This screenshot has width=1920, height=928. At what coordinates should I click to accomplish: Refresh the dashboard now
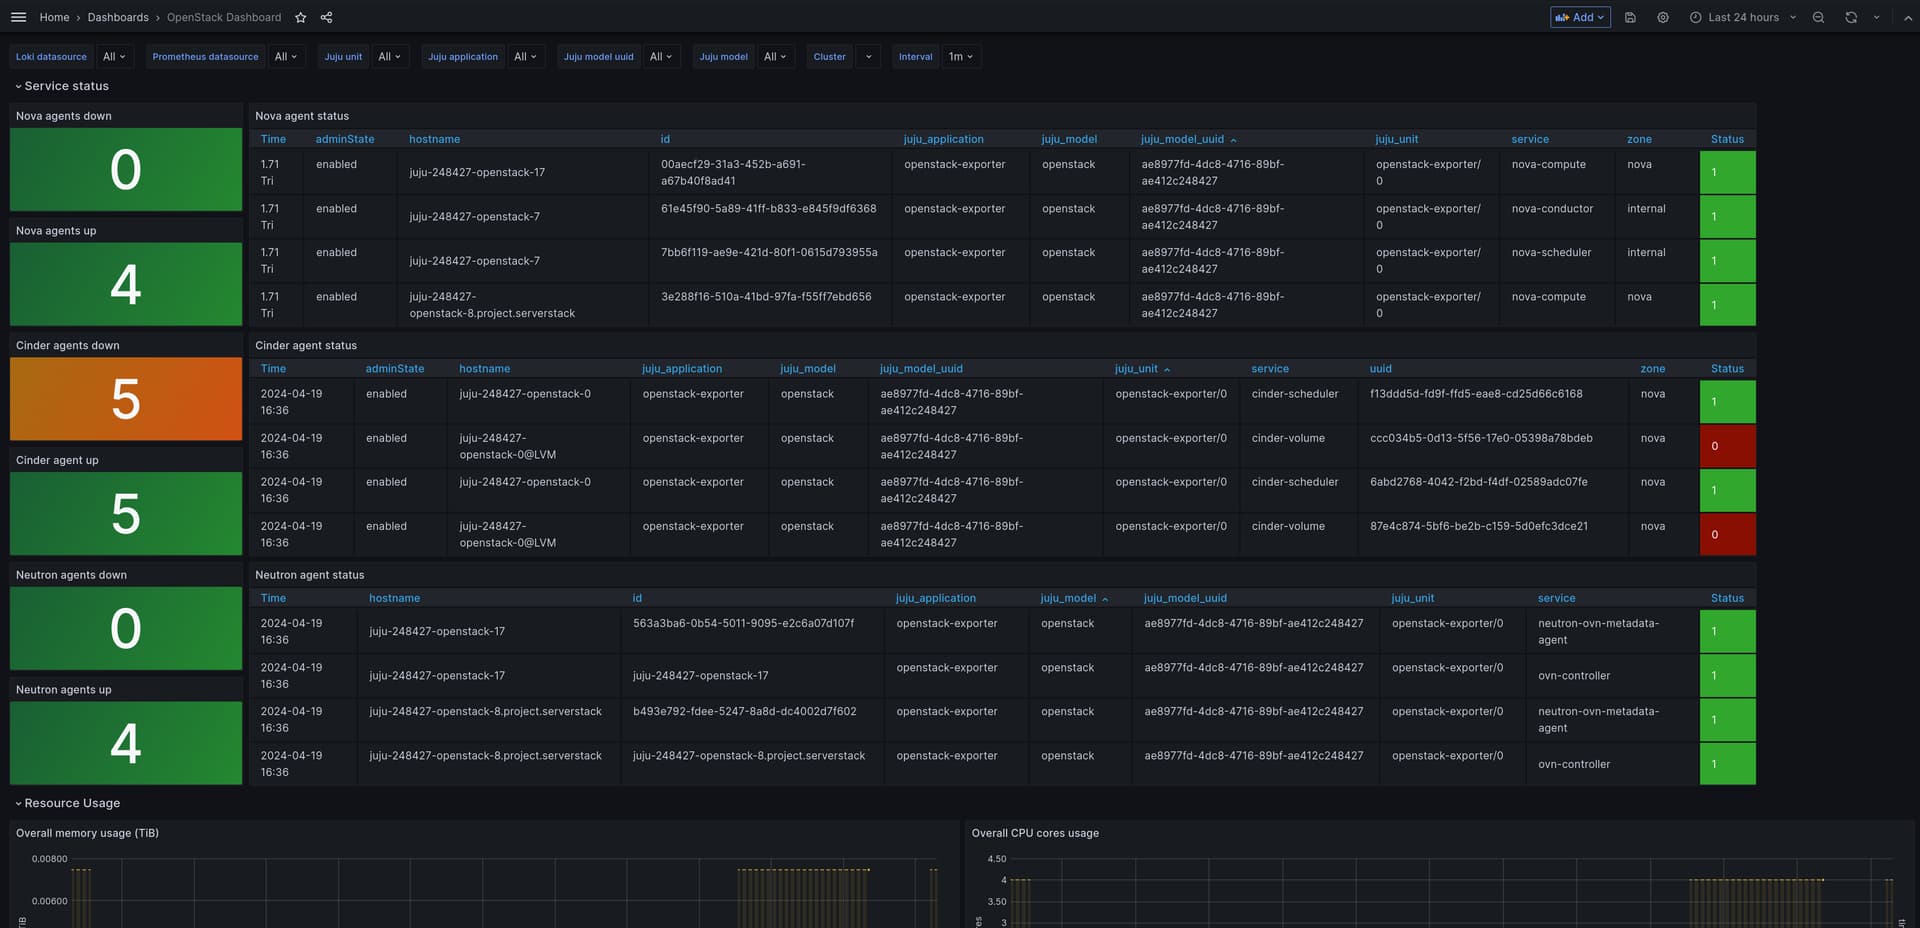pyautogui.click(x=1851, y=17)
